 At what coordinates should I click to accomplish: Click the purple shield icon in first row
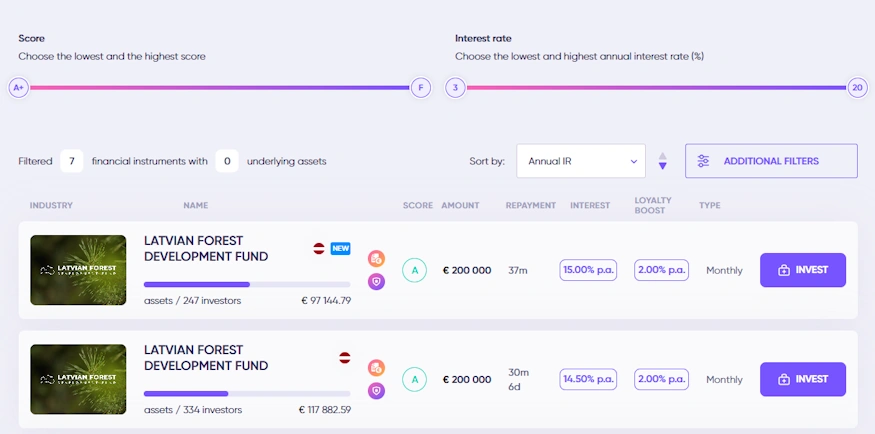click(x=376, y=281)
